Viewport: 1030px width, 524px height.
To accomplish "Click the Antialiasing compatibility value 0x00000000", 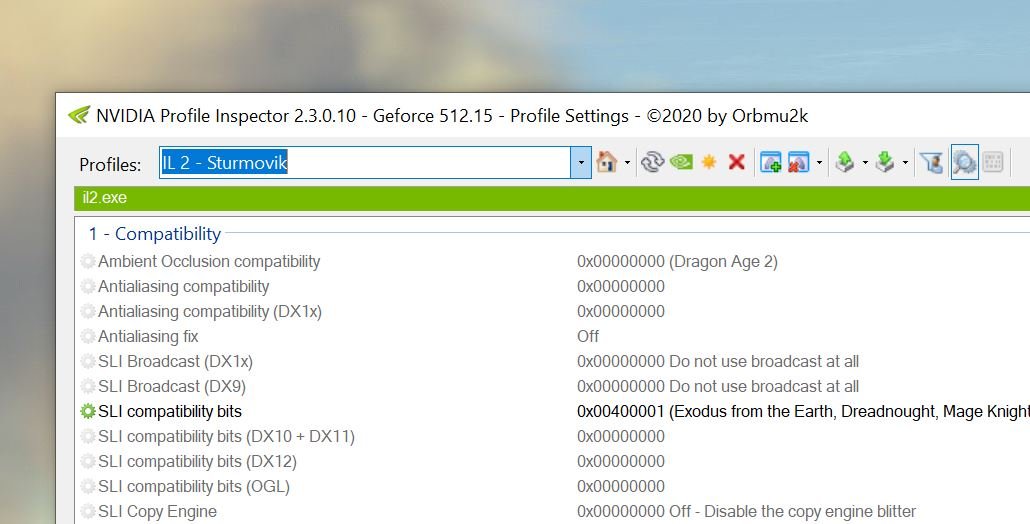I will (621, 286).
